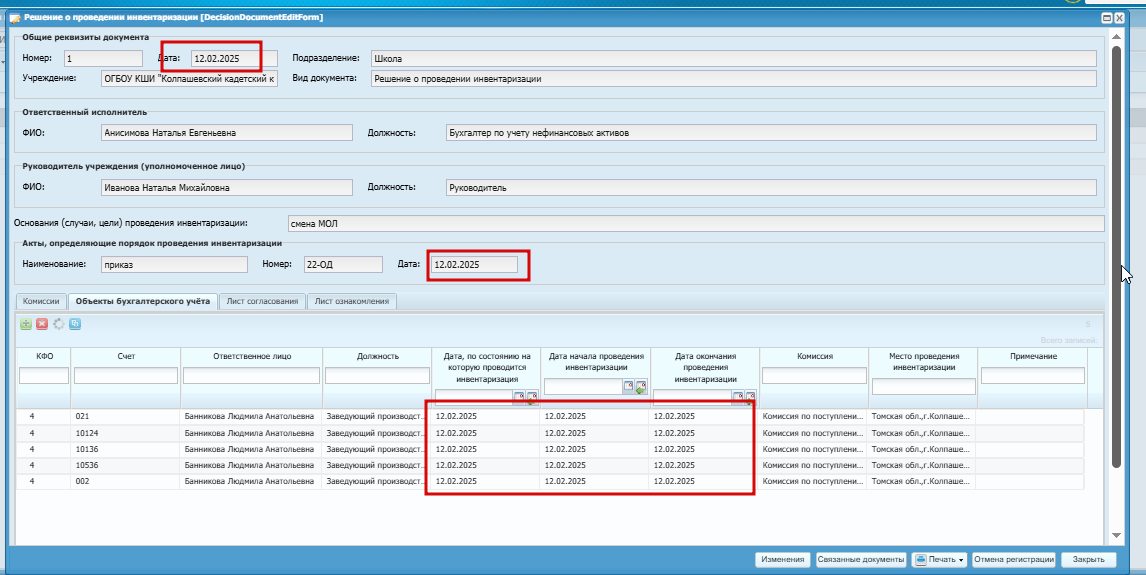Image resolution: width=1146 pixels, height=575 pixels.
Task: Click the Отмена регистрации button
Action: 1014,560
